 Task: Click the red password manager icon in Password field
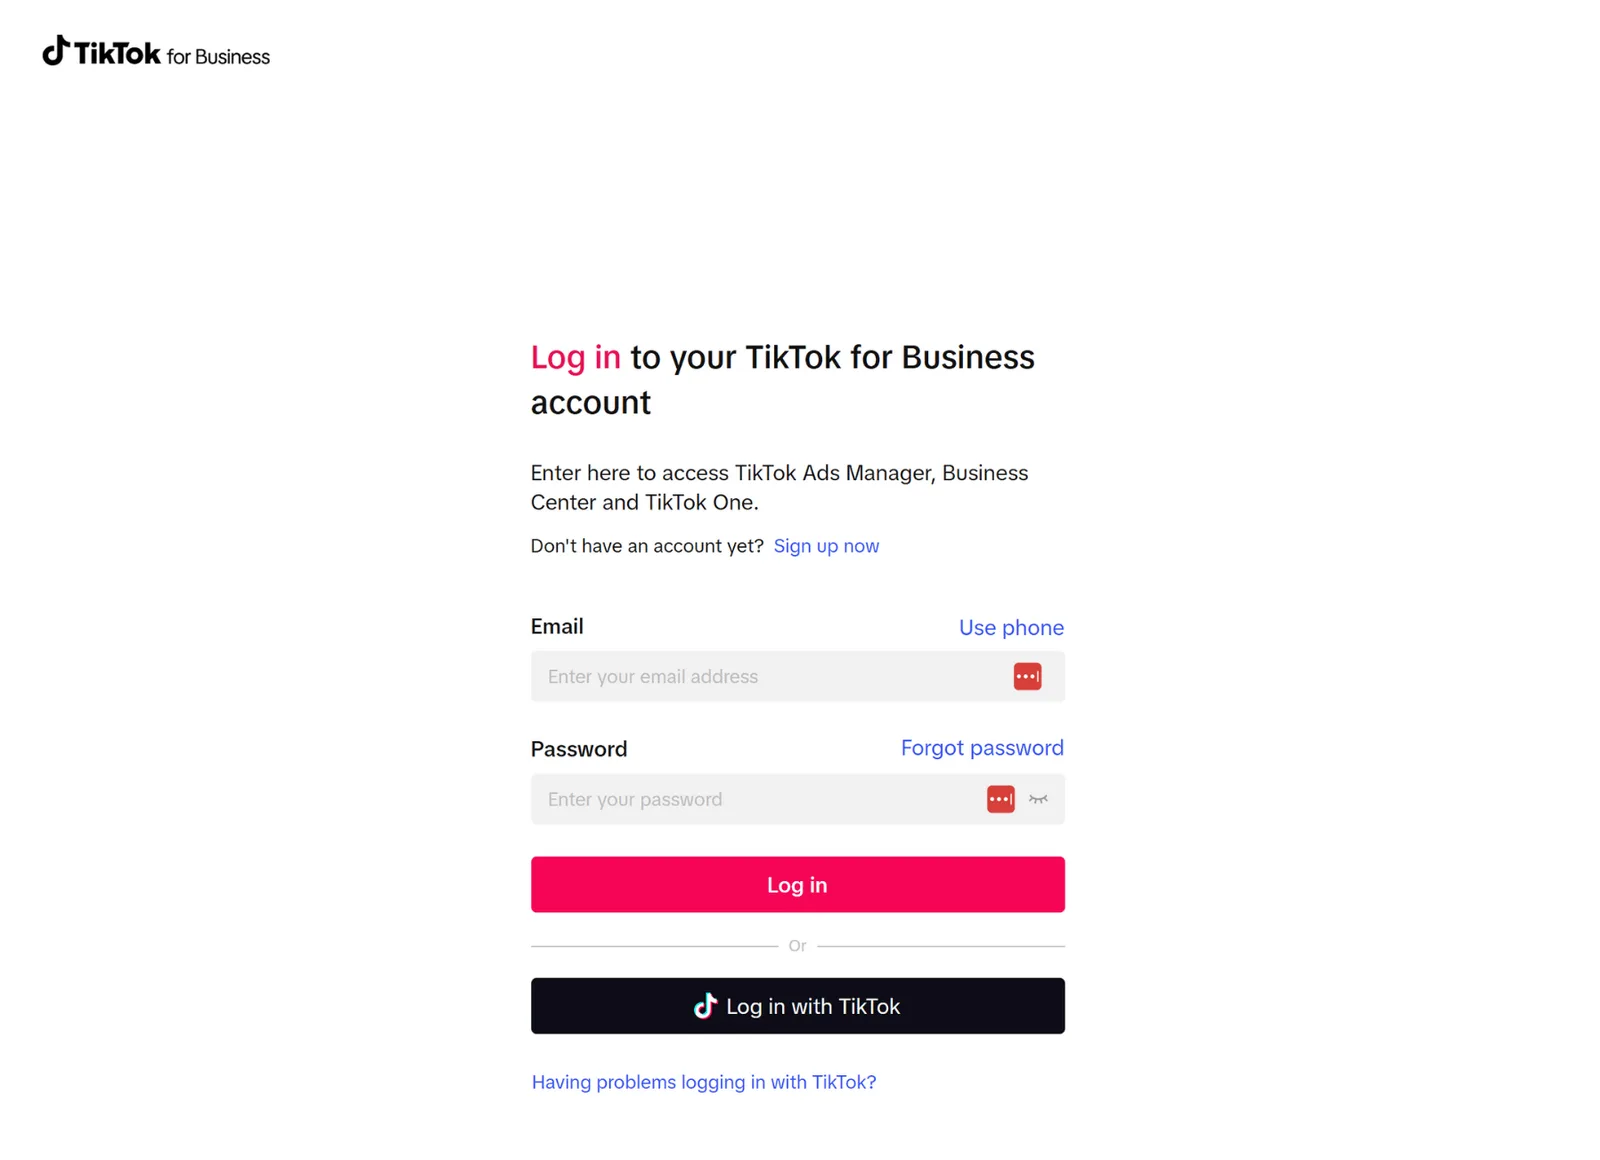tap(1000, 799)
